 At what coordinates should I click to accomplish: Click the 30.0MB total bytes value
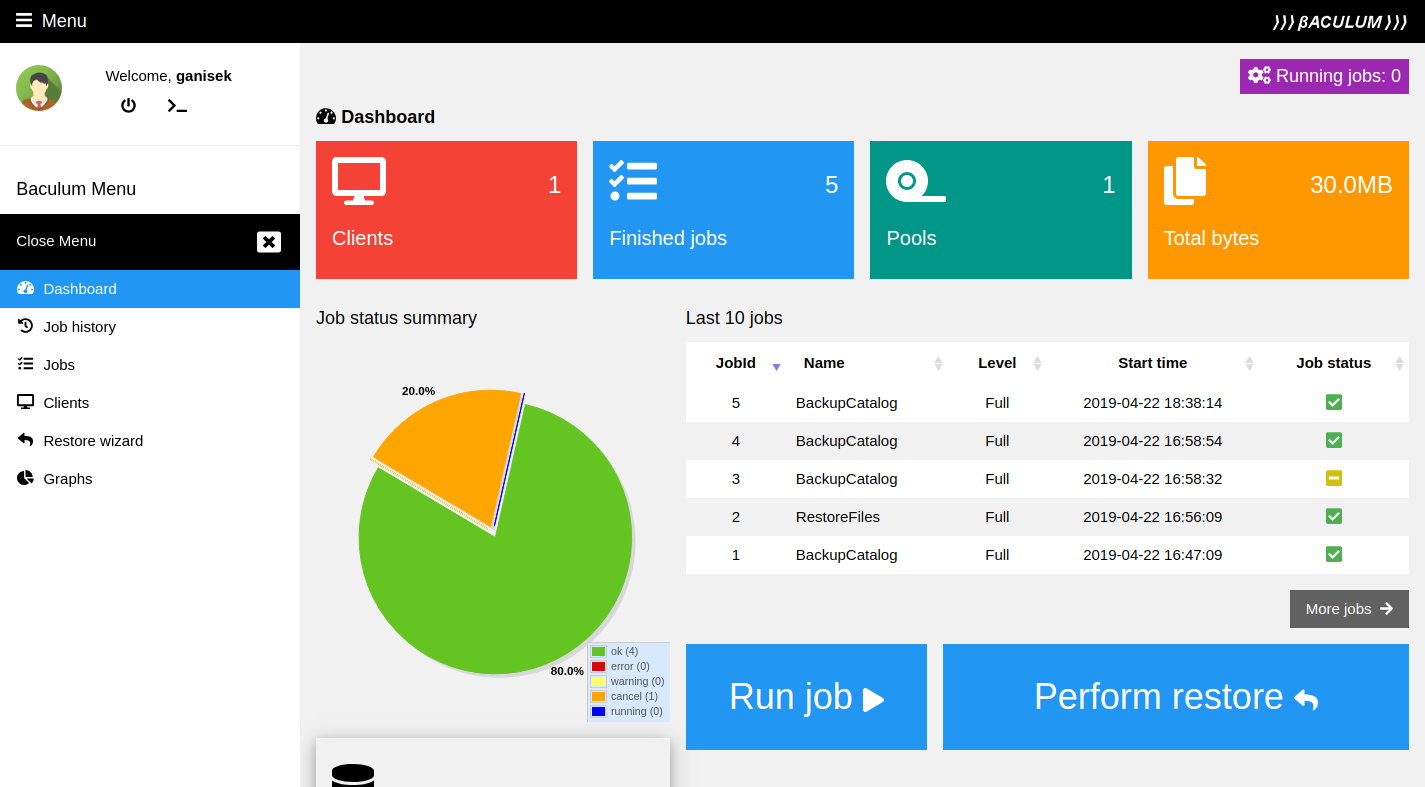pyautogui.click(x=1351, y=185)
